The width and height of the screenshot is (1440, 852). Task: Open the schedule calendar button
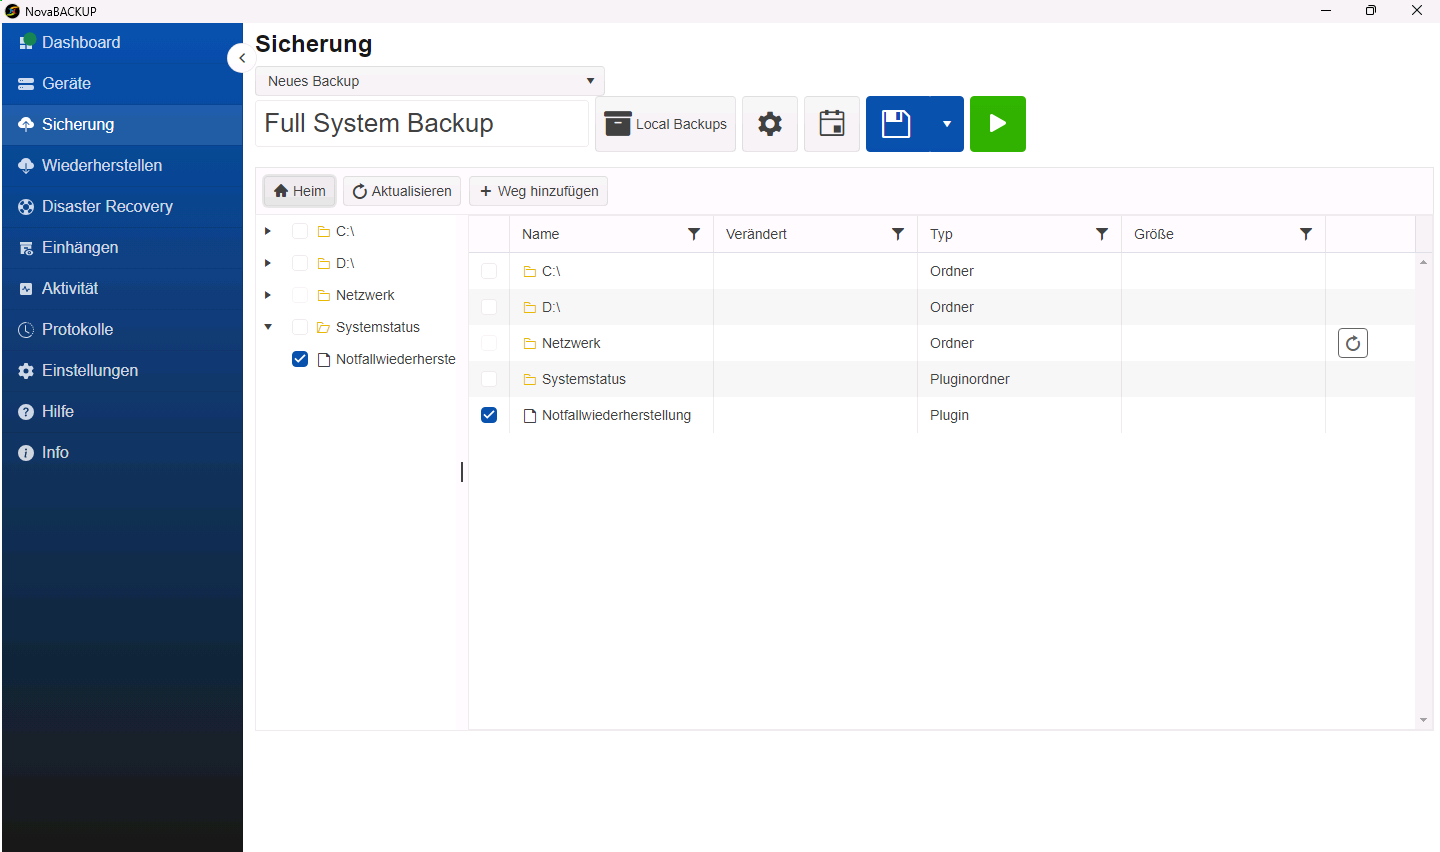click(x=832, y=124)
